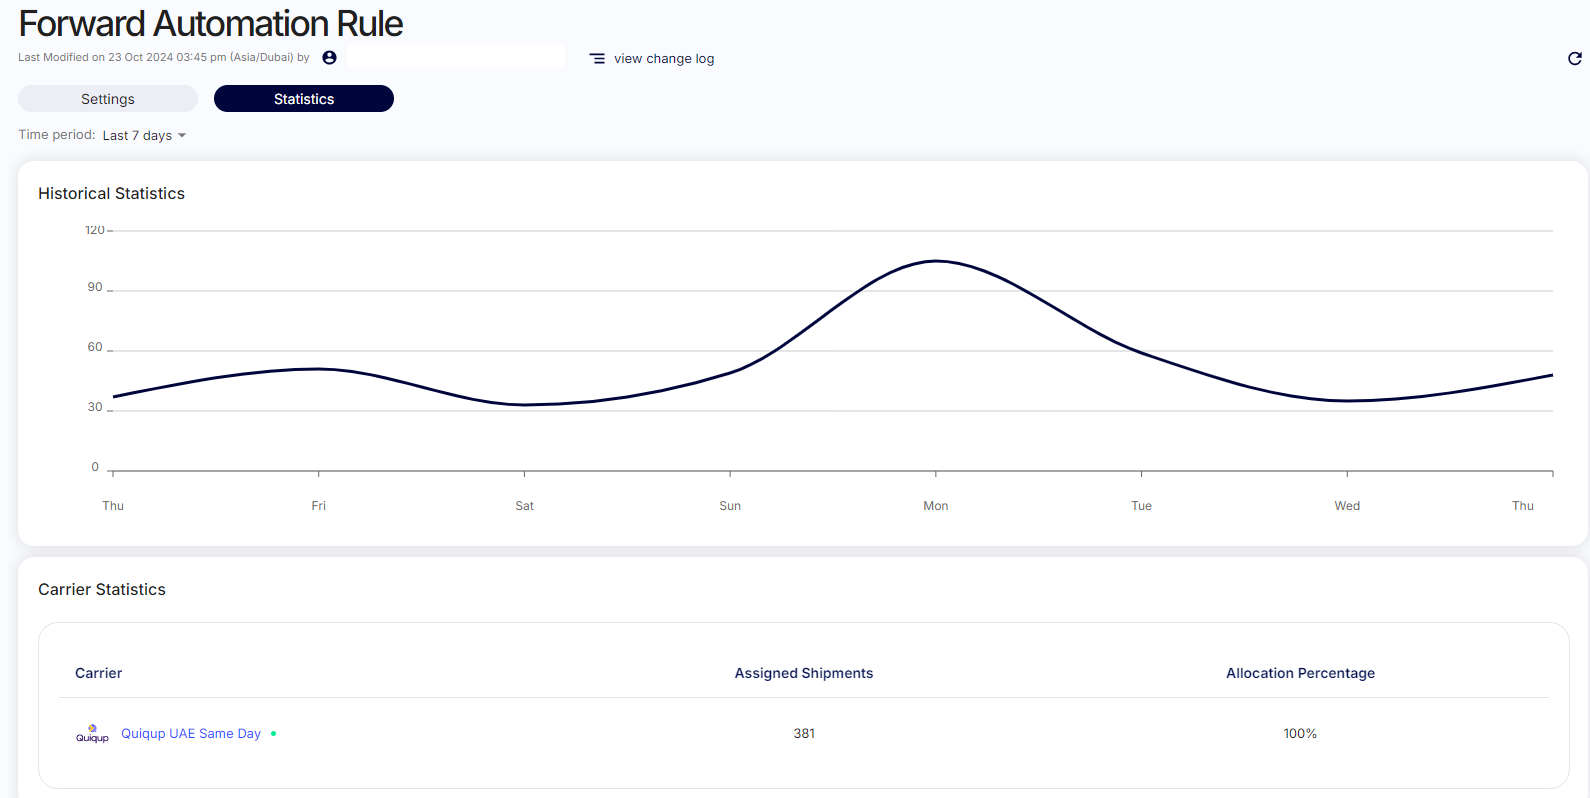Viewport: 1590px width, 798px height.
Task: Open the view change log link
Action: click(x=664, y=59)
